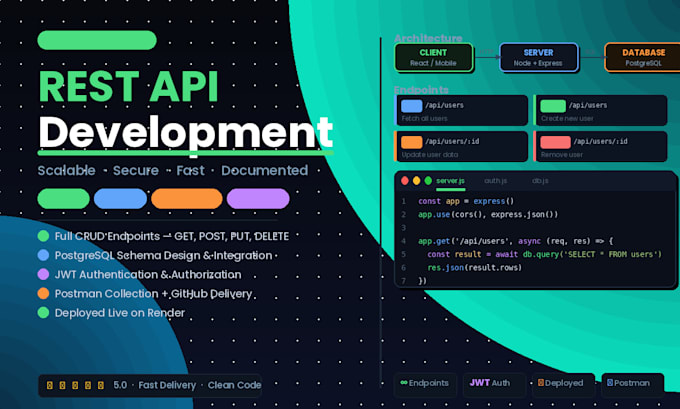The image size is (680, 409).
Task: Click the green infinity icon beside Endpoints
Action: (x=404, y=383)
